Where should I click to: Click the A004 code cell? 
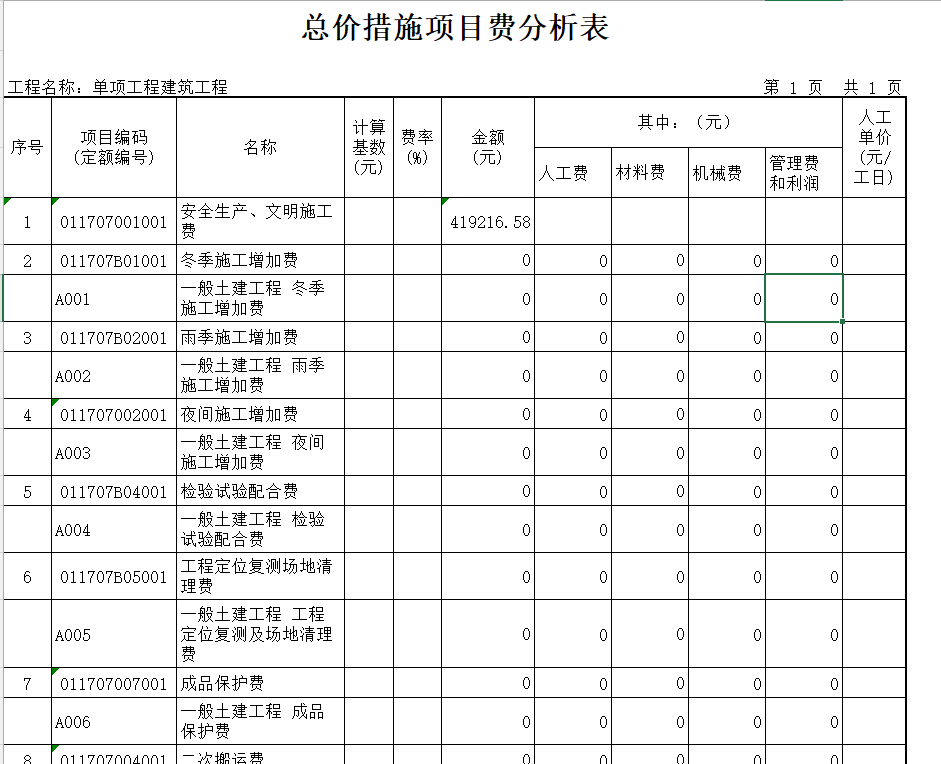pyautogui.click(x=114, y=529)
